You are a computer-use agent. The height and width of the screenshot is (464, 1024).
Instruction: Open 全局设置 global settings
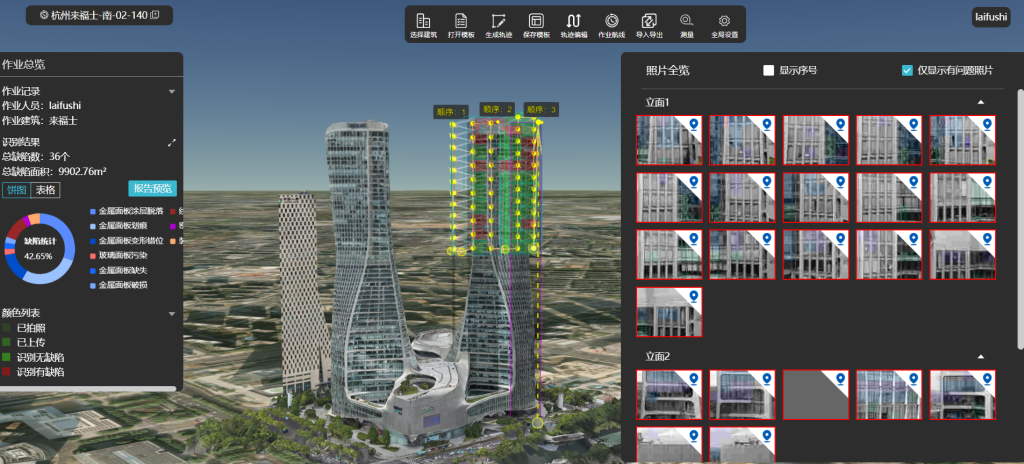(x=724, y=25)
